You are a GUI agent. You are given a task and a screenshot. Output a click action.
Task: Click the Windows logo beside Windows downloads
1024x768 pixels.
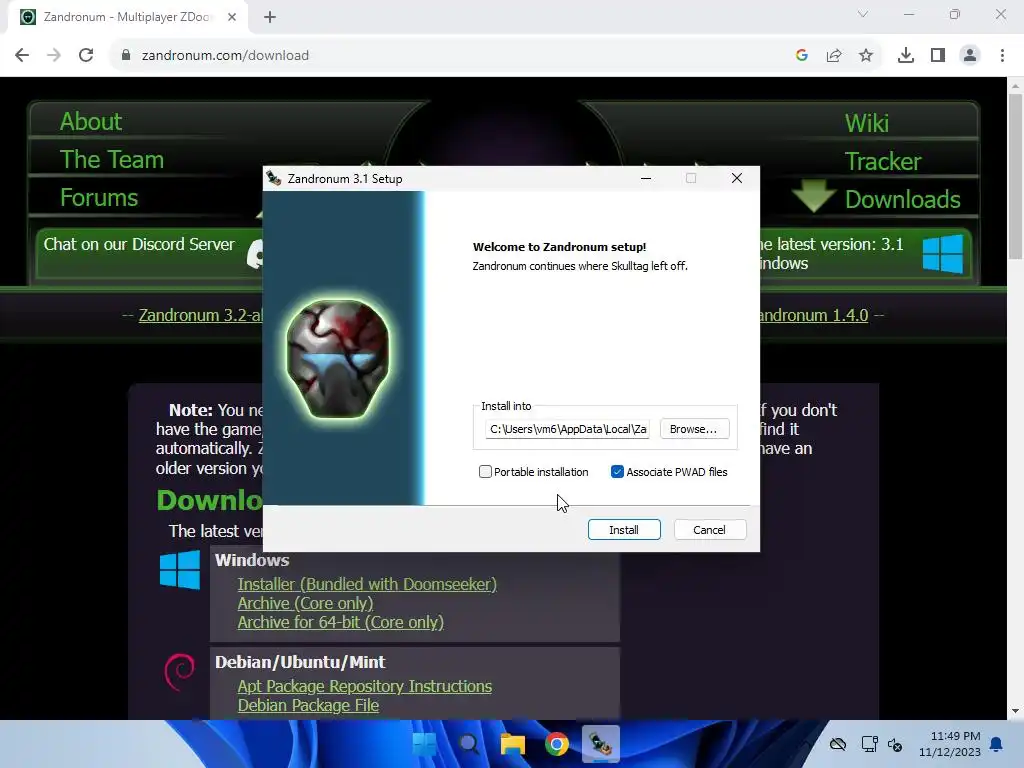point(180,569)
